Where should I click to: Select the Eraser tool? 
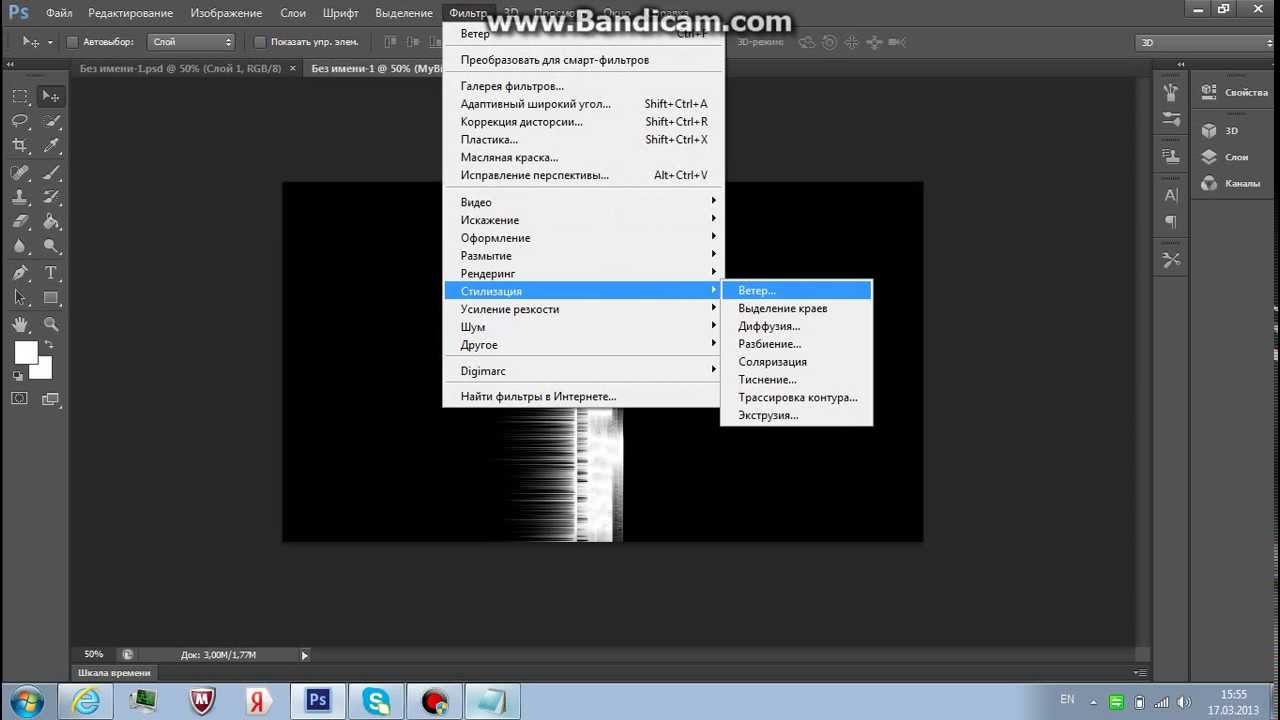(20, 222)
